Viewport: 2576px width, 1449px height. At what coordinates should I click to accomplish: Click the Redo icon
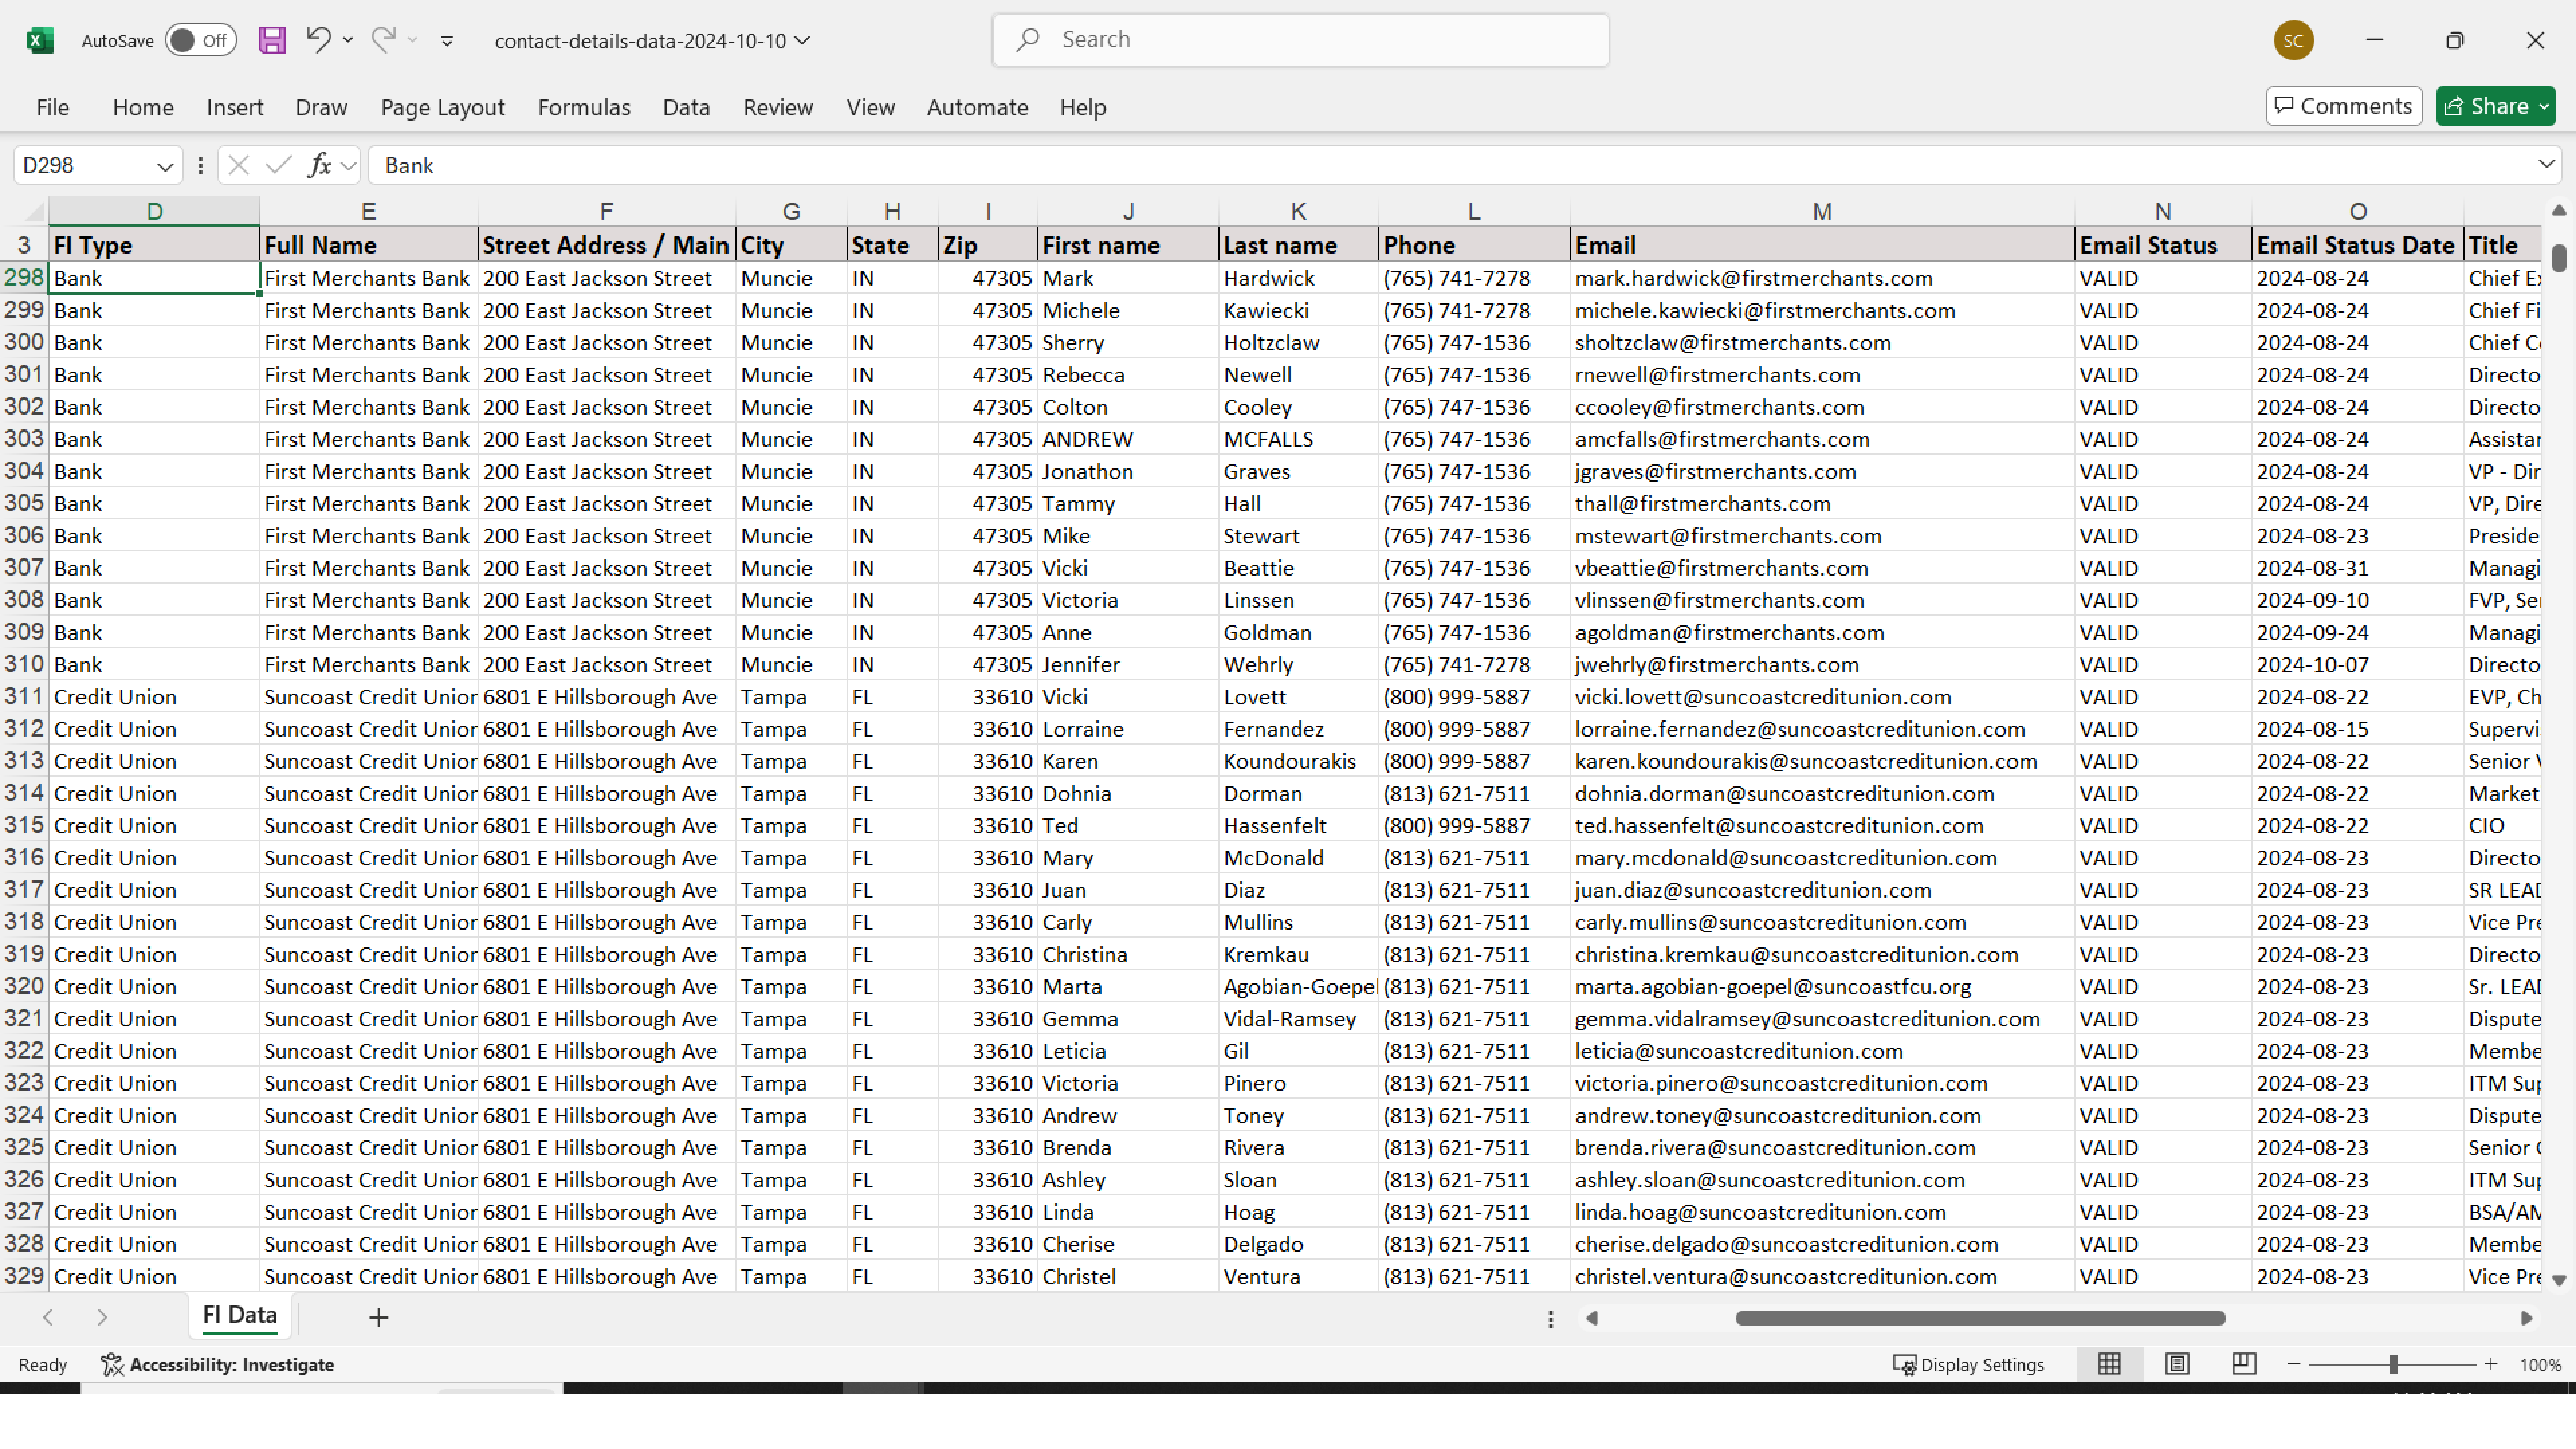pyautogui.click(x=383, y=39)
